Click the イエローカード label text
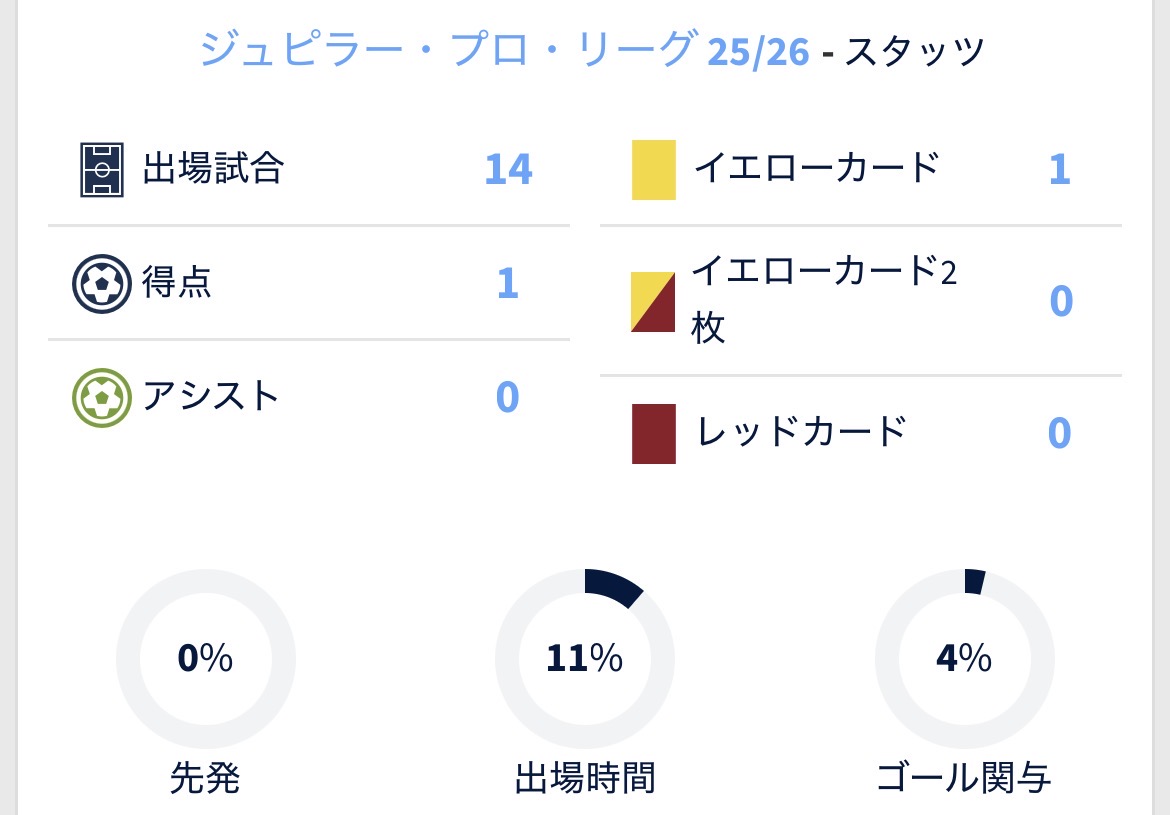This screenshot has height=815, width=1170. coord(816,167)
